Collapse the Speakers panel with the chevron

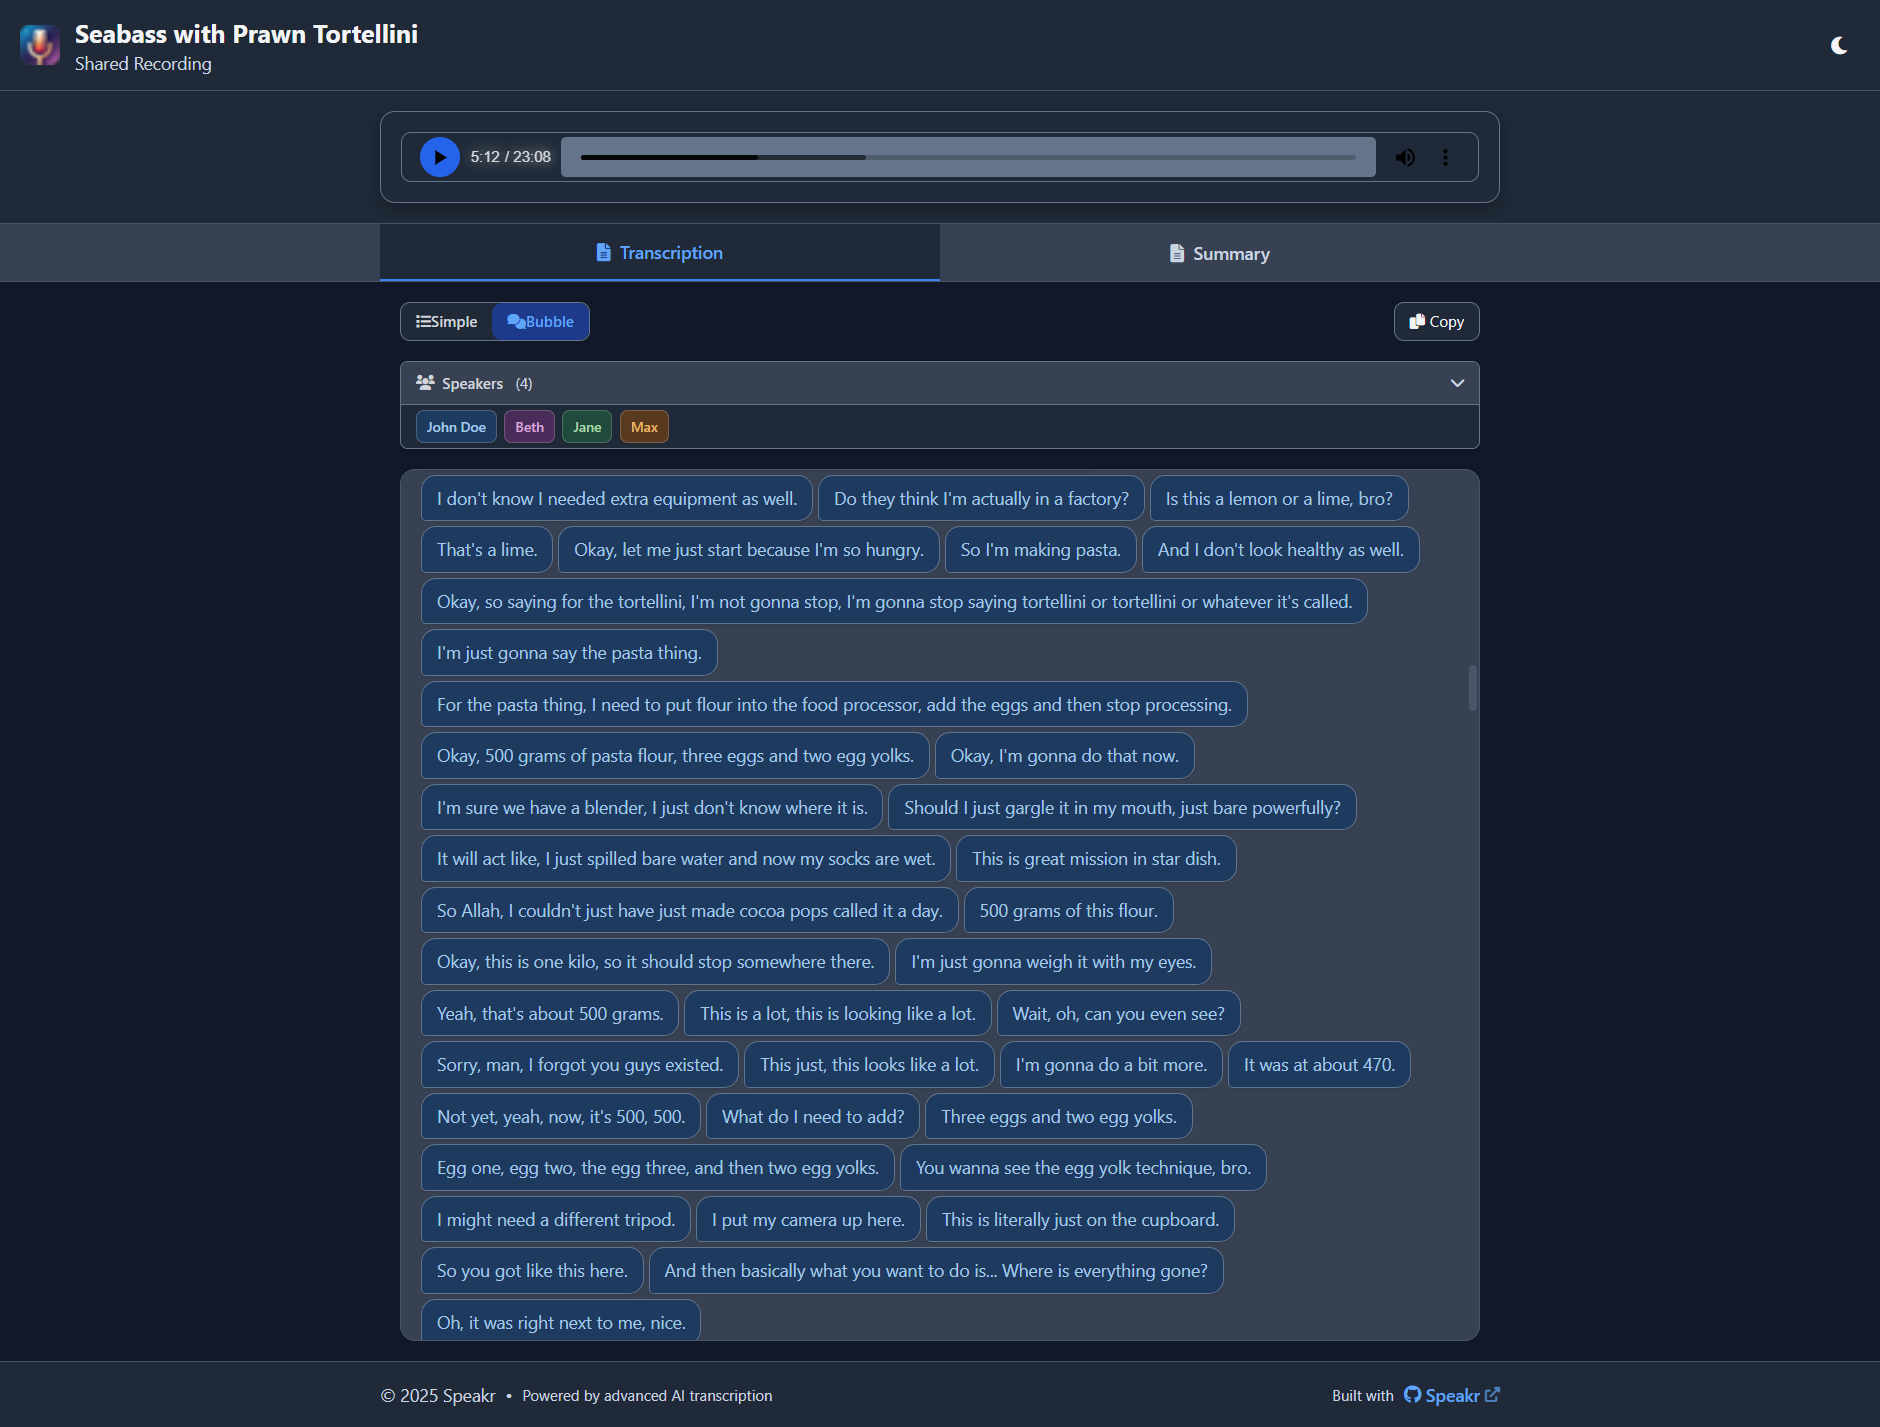1456,383
